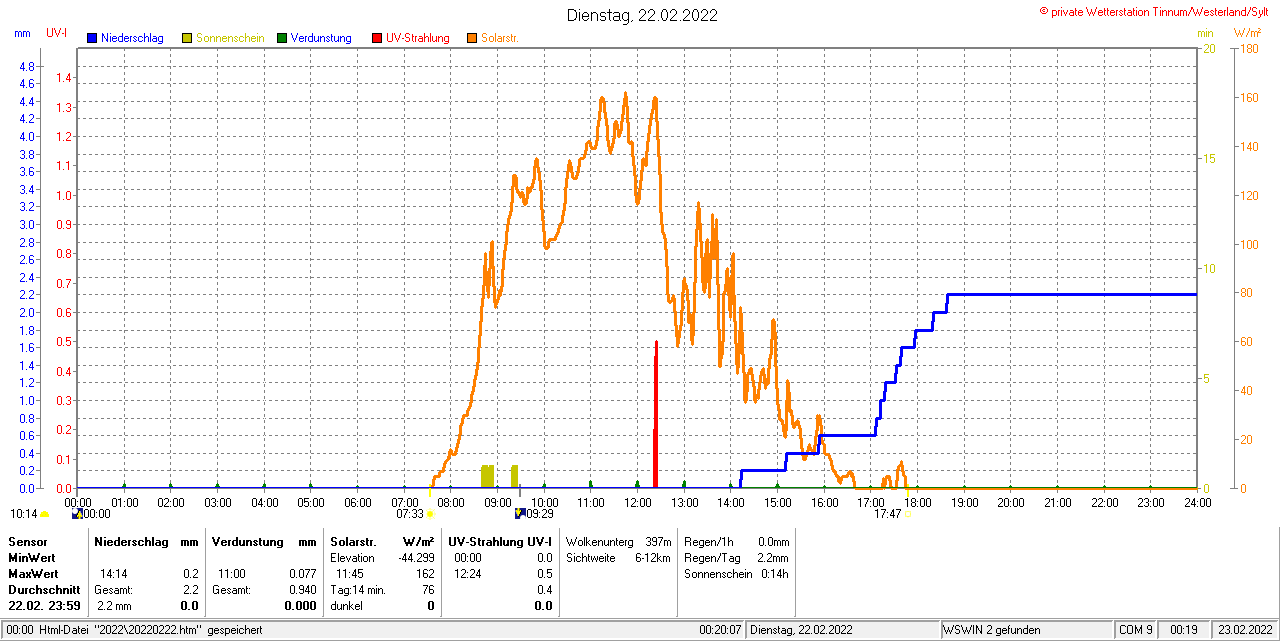Click the 18:00 tick label on the time axis
The height and width of the screenshot is (641, 1280).
coord(917,502)
